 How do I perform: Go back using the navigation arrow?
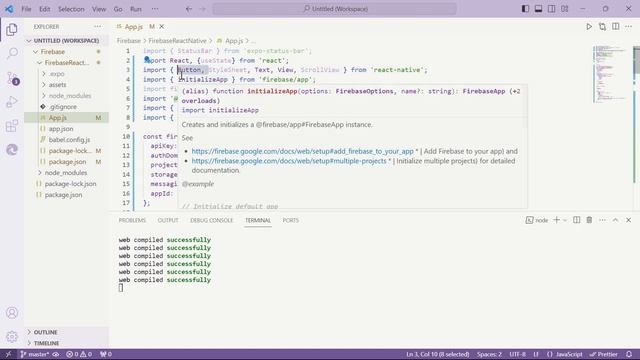[189, 9]
